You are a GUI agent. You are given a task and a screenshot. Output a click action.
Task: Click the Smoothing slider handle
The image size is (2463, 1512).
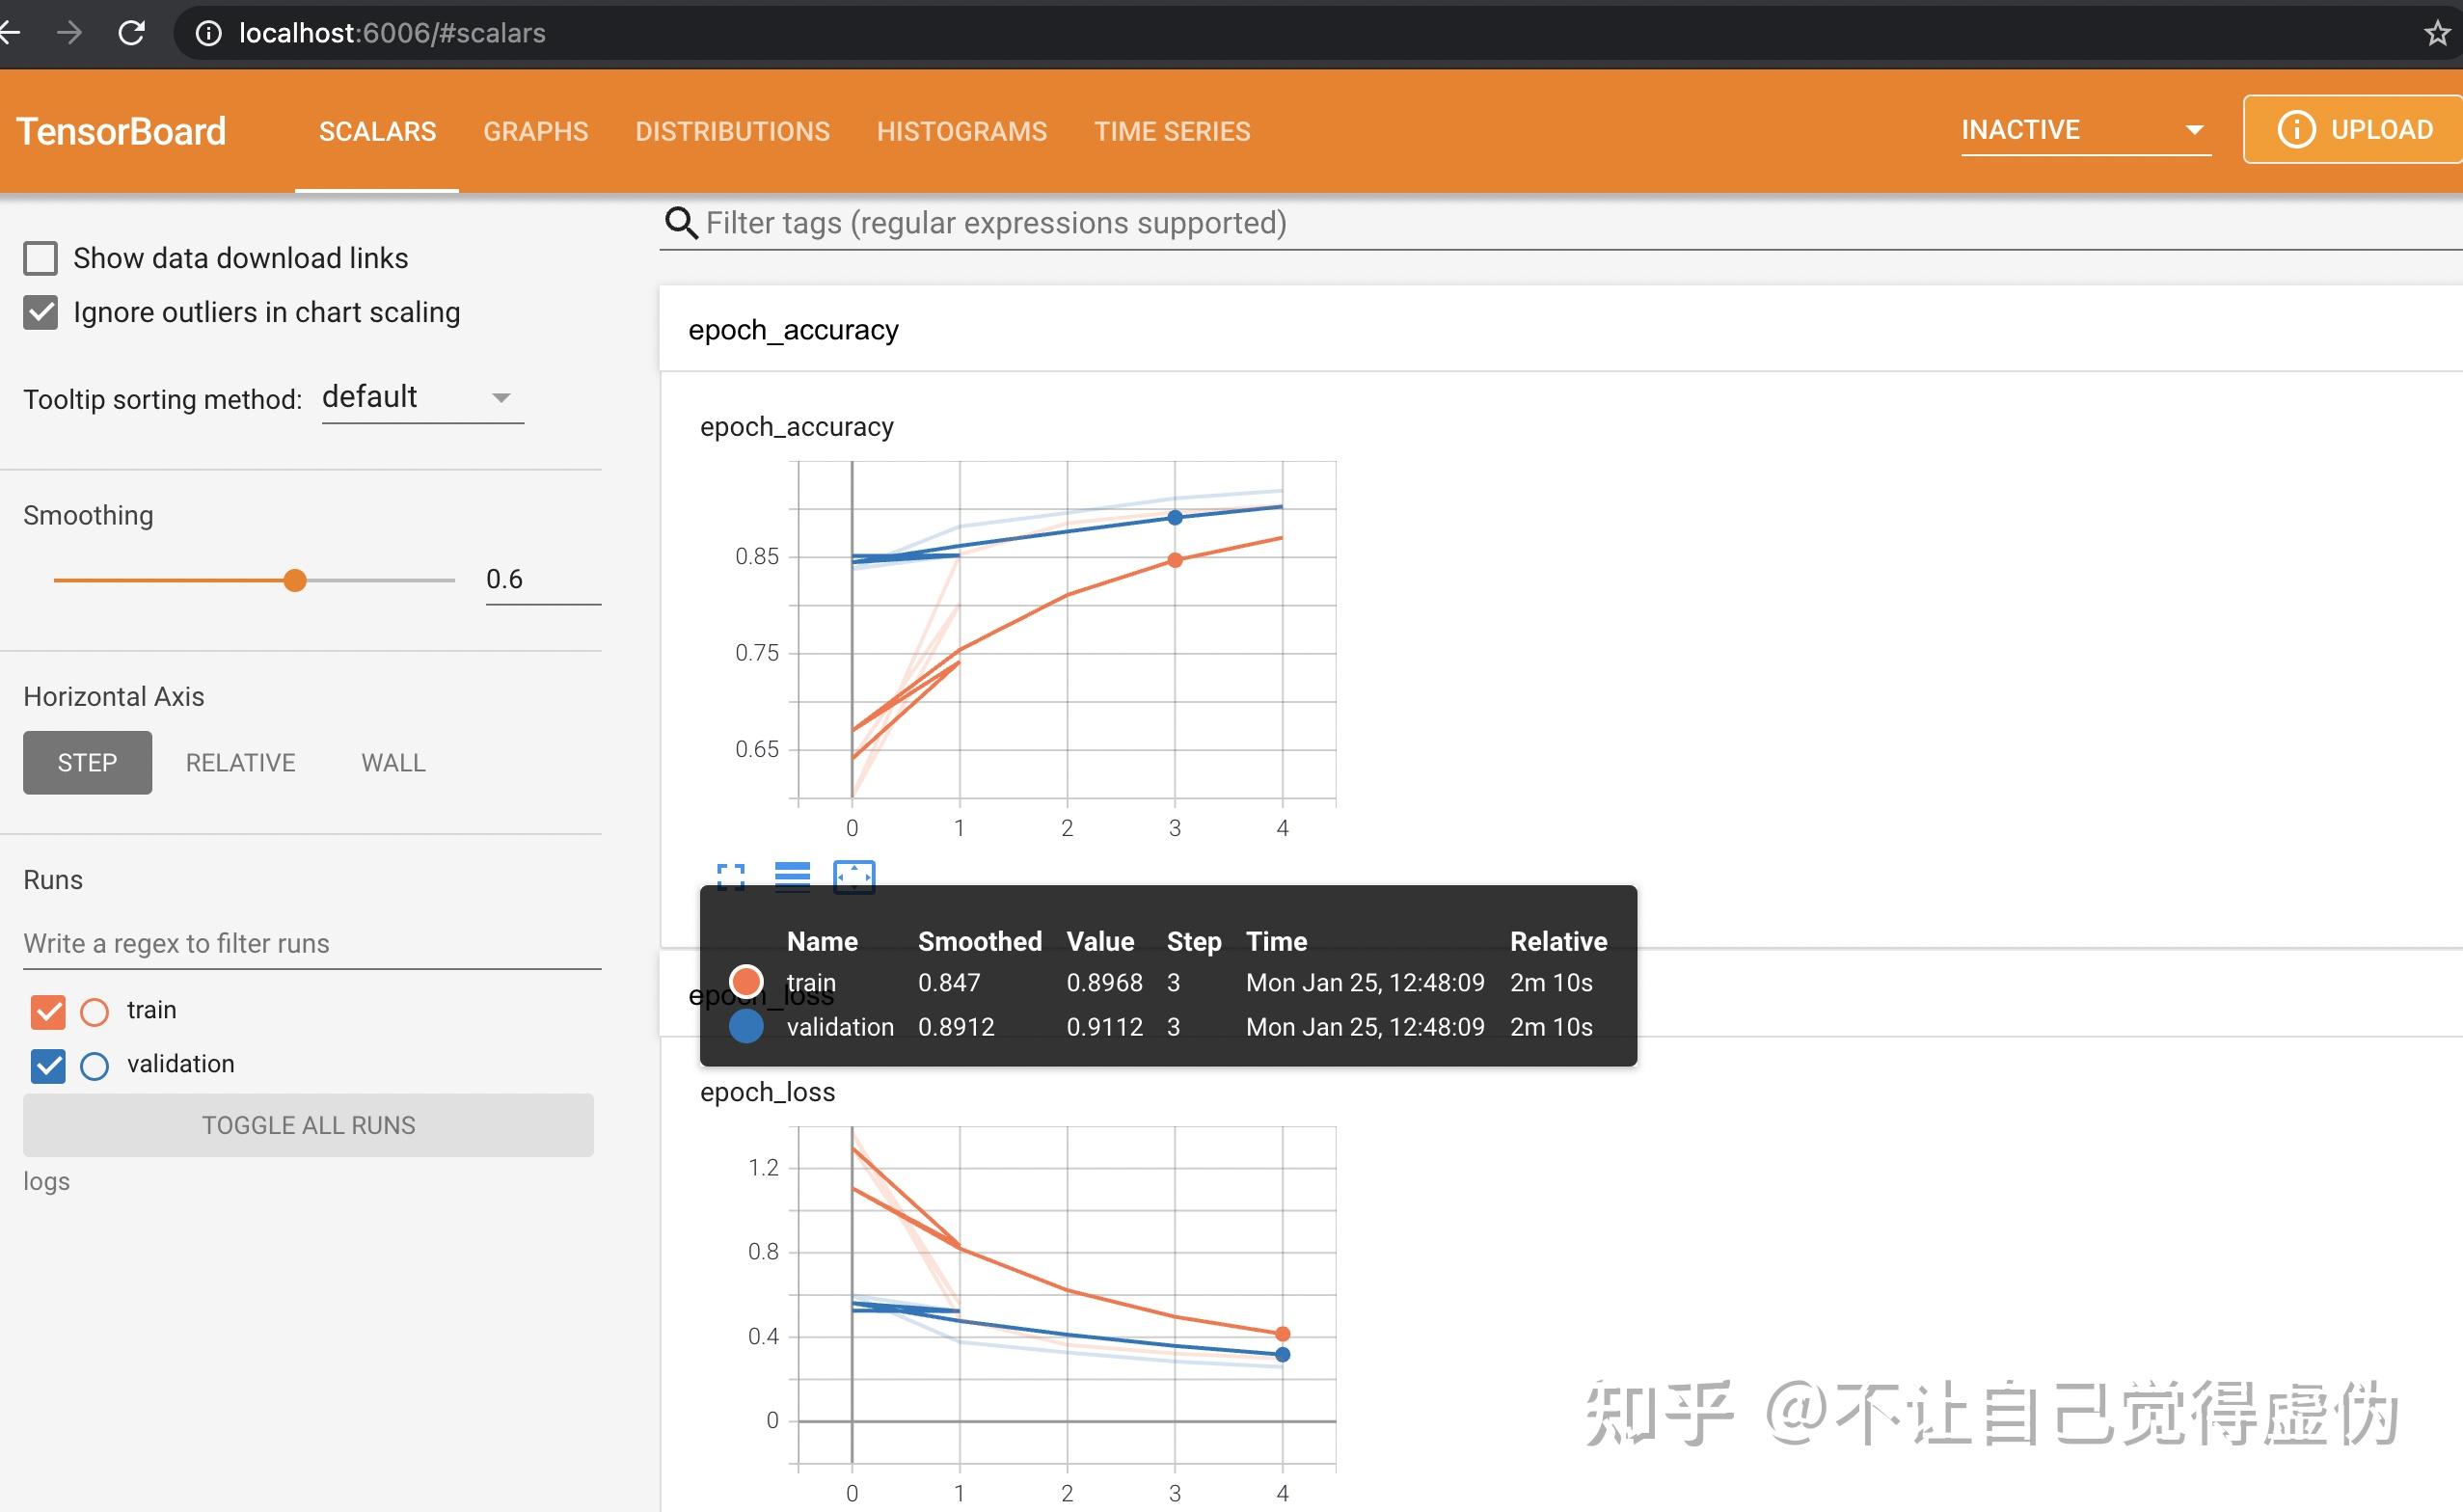(x=294, y=580)
